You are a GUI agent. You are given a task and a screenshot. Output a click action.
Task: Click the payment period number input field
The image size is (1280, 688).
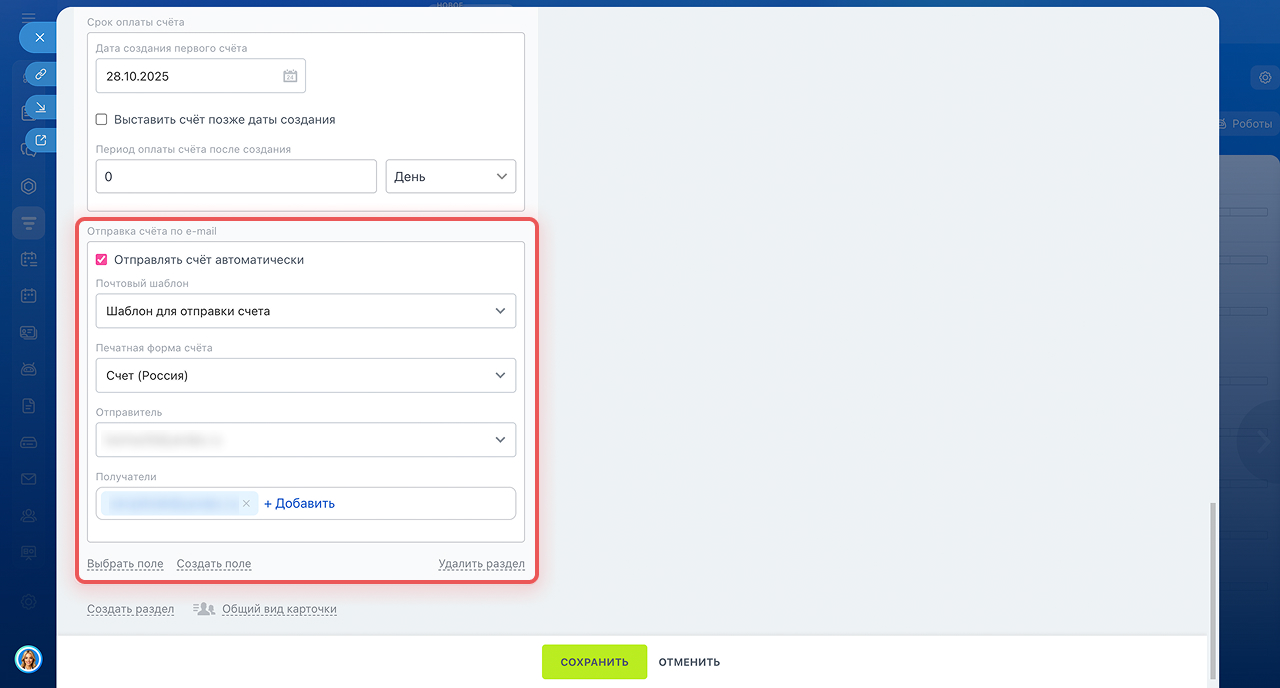236,176
